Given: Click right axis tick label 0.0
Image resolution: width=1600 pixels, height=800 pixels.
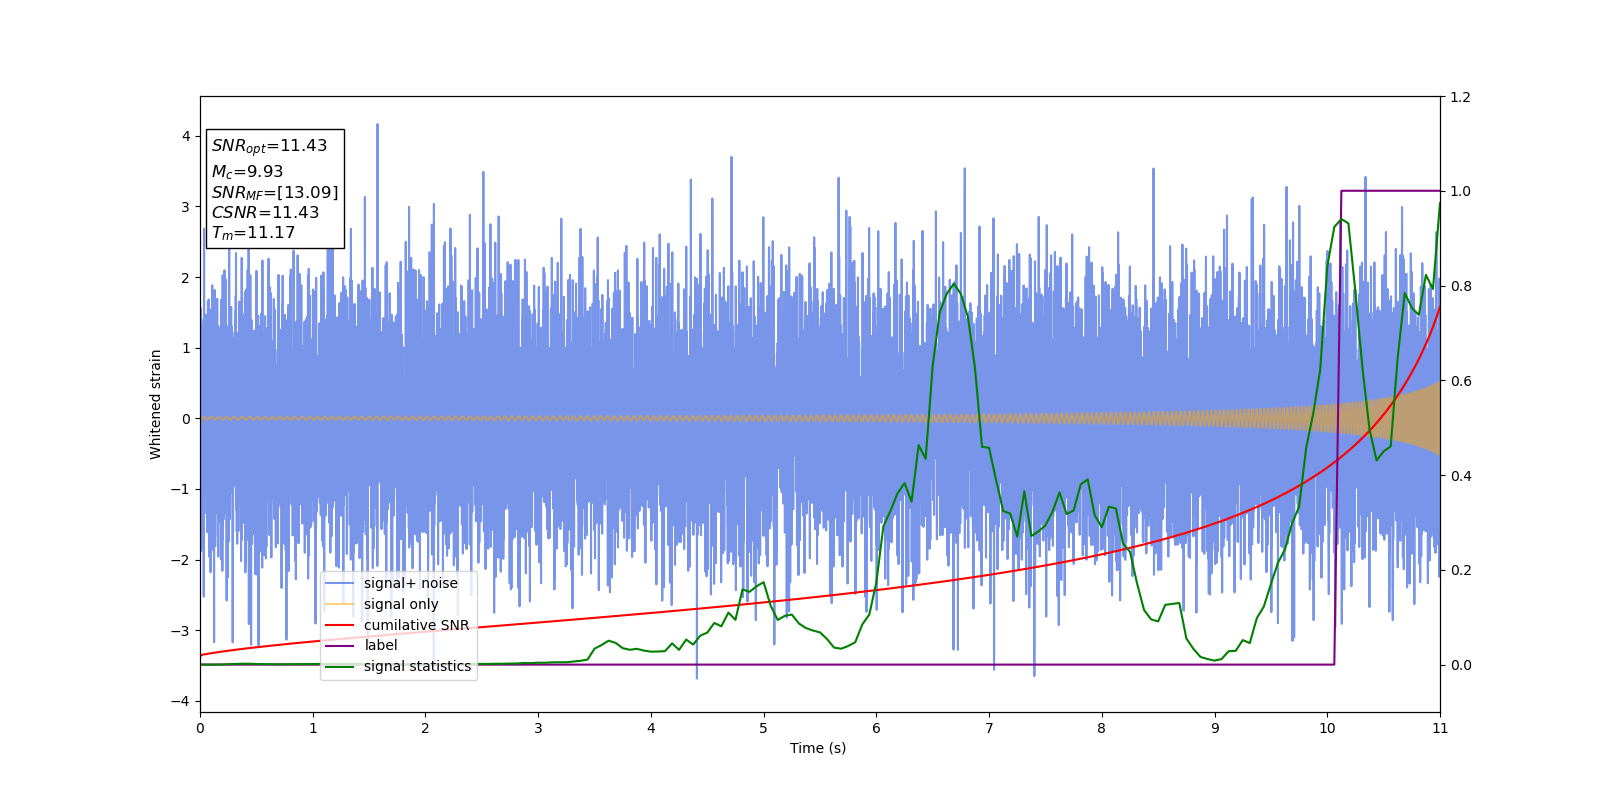Looking at the screenshot, I should (x=1460, y=665).
